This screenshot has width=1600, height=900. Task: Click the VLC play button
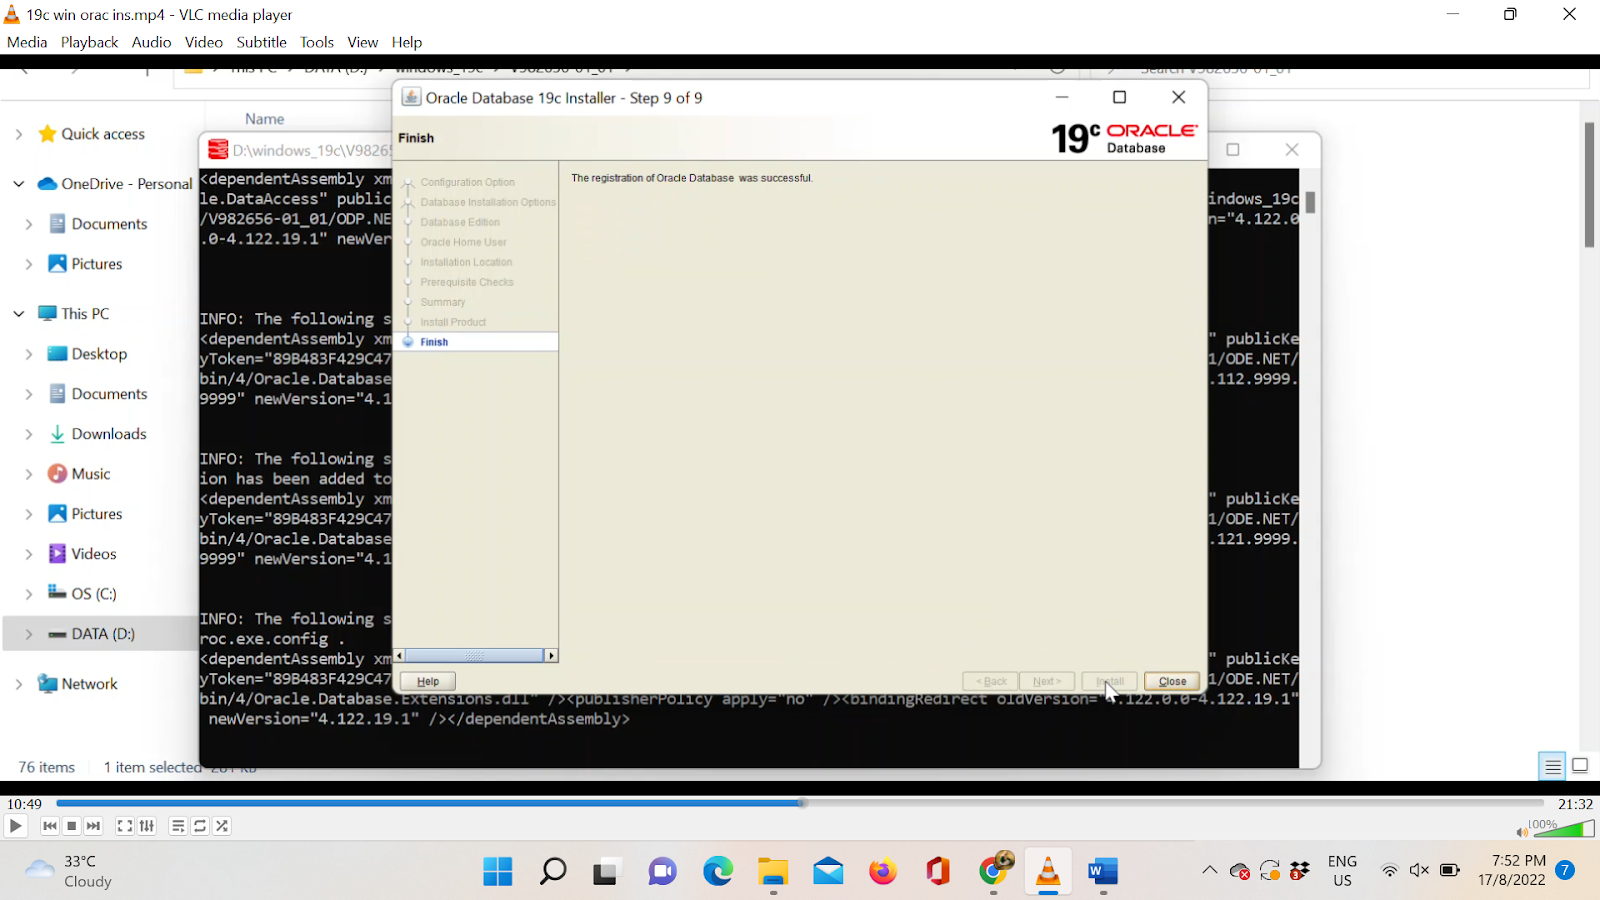click(15, 826)
